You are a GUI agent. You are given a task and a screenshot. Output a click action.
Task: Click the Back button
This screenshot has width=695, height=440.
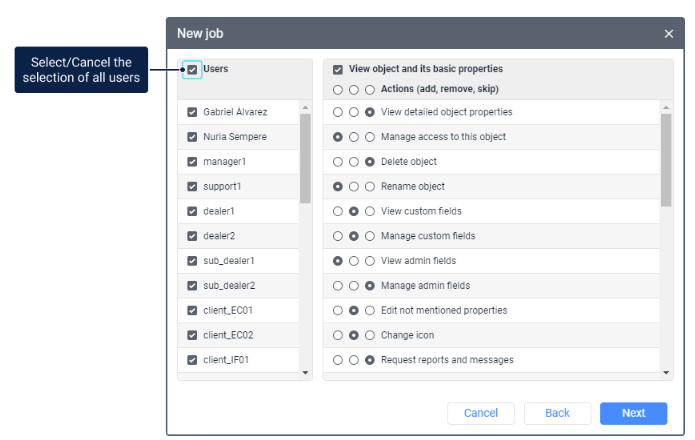pos(557,413)
